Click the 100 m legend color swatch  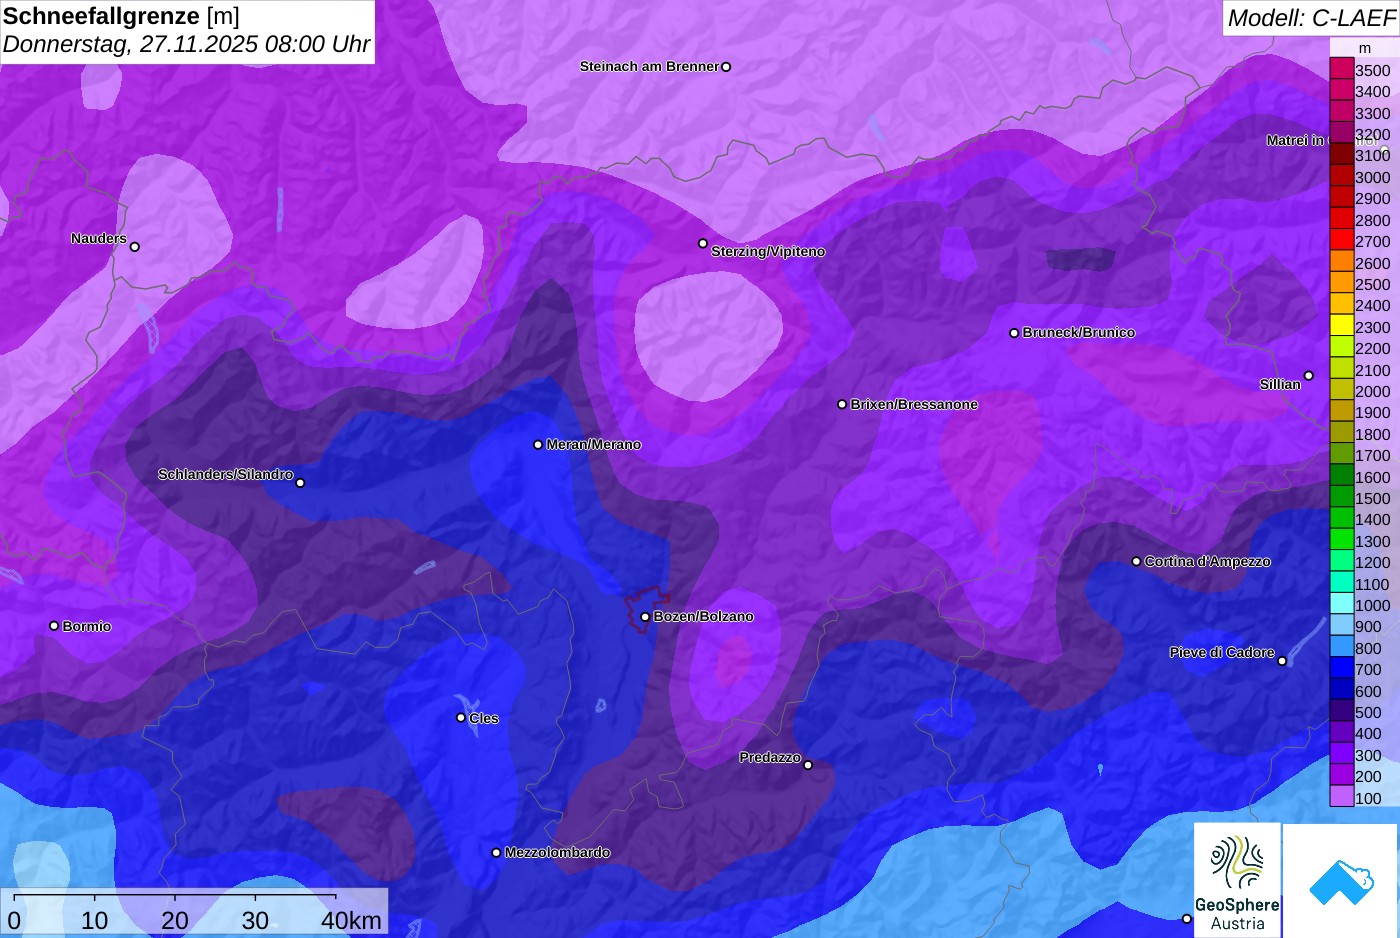[1342, 797]
